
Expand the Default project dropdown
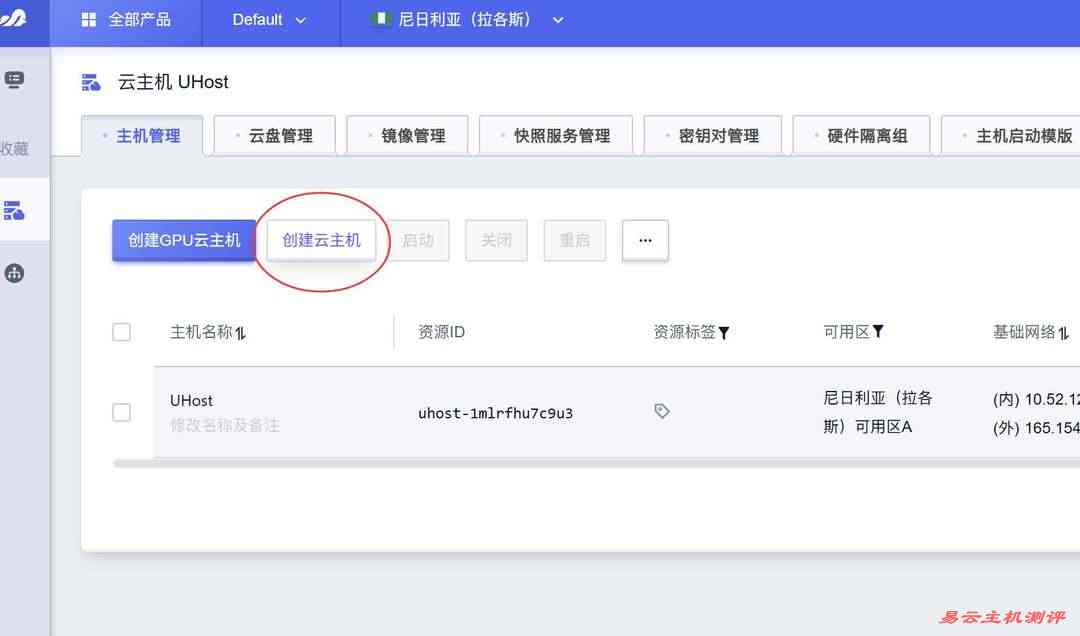click(269, 20)
